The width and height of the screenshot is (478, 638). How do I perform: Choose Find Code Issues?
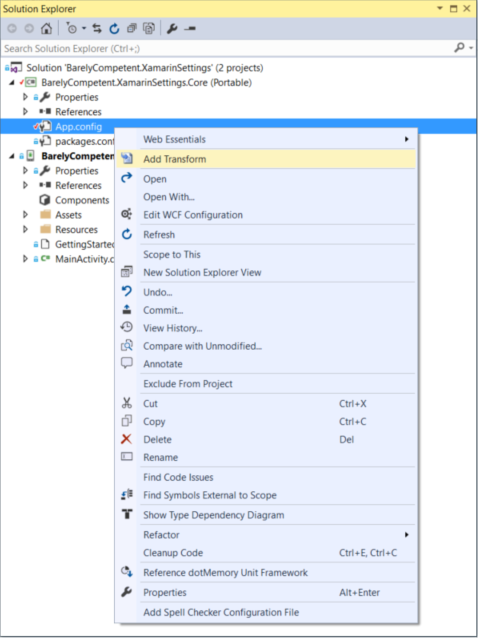(x=266, y=478)
